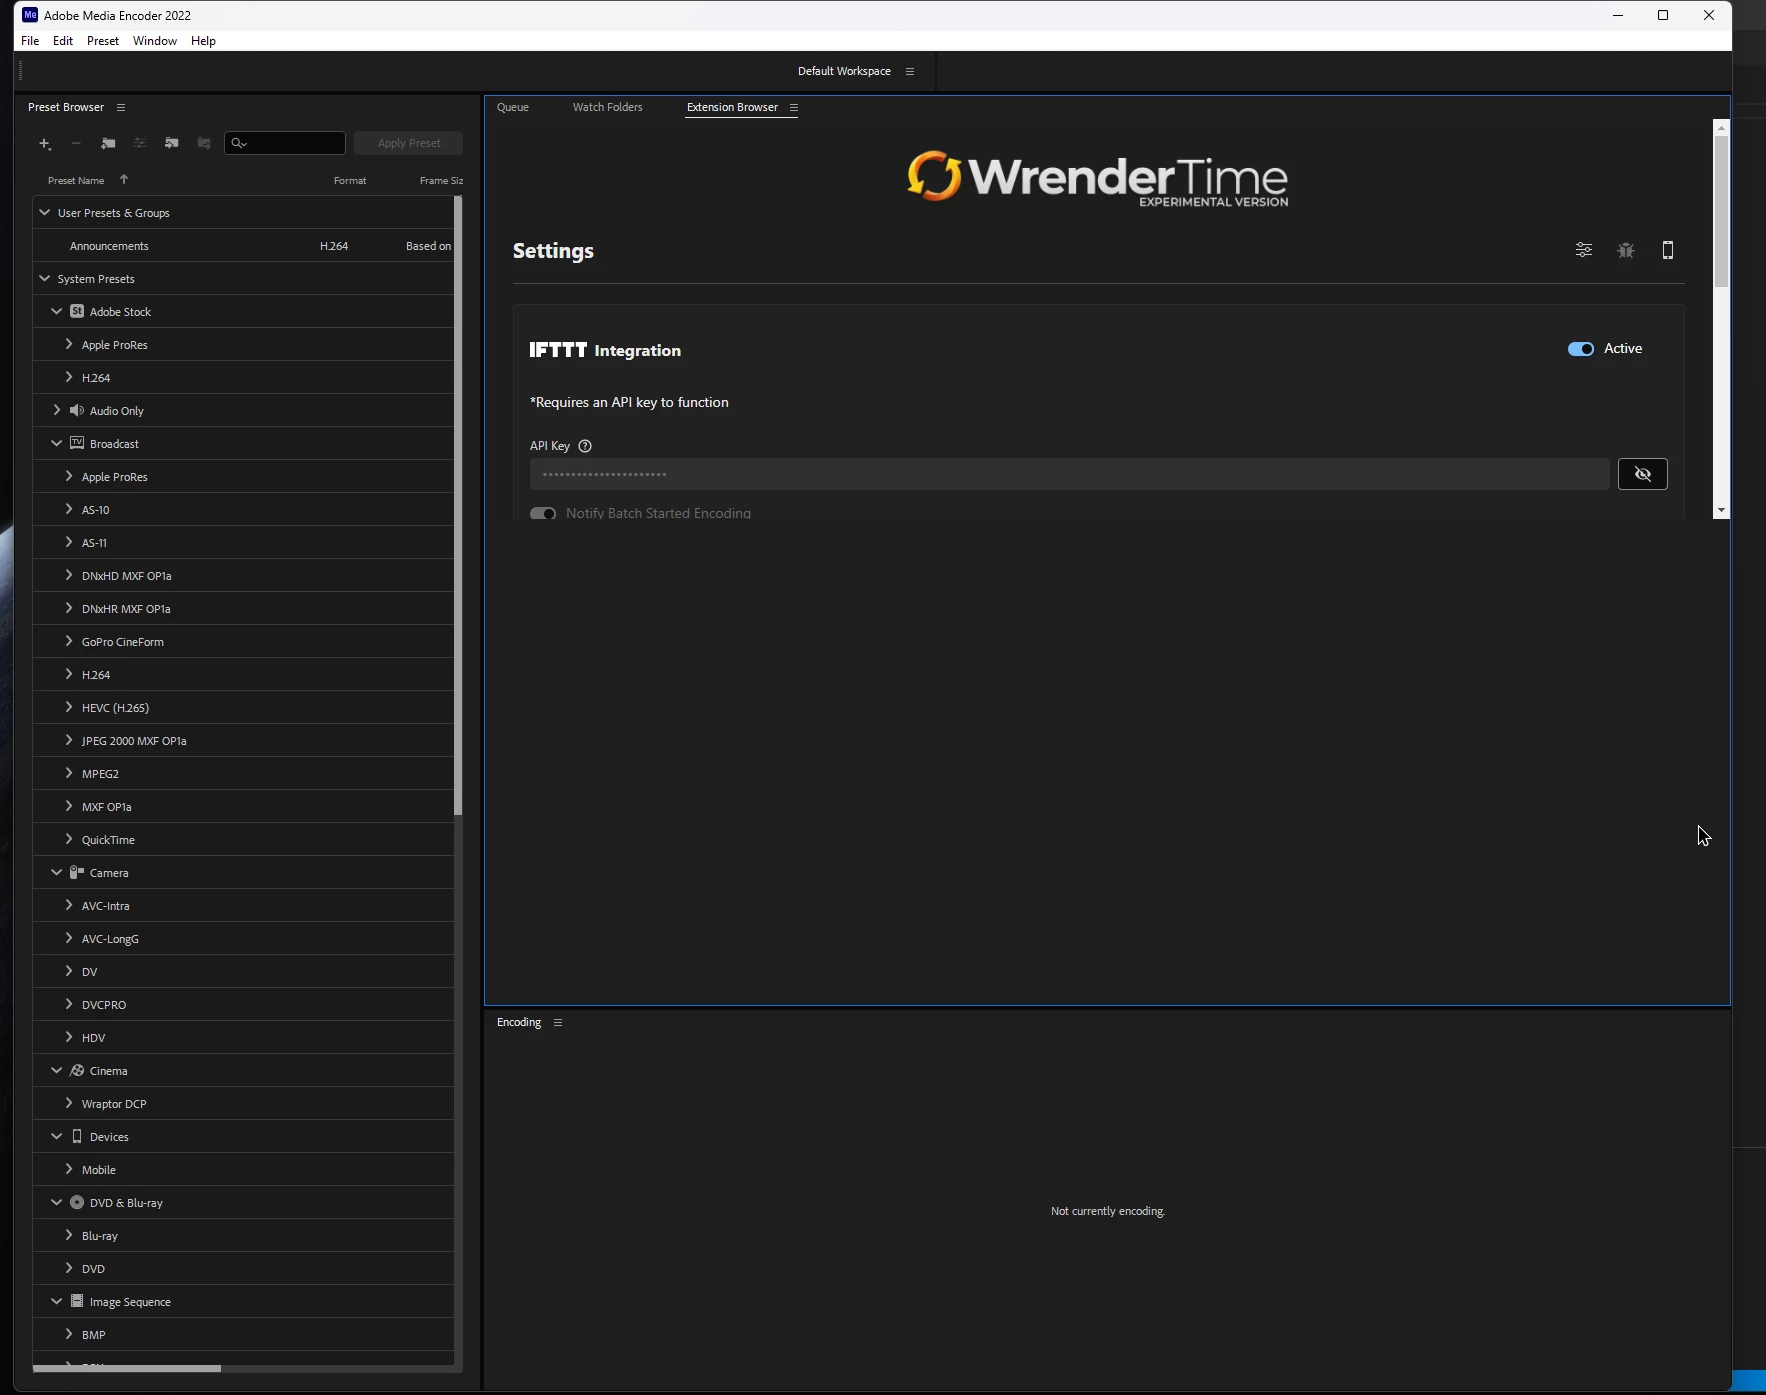Click the WrenderTime mobile device icon
1766x1395 pixels.
point(1668,250)
